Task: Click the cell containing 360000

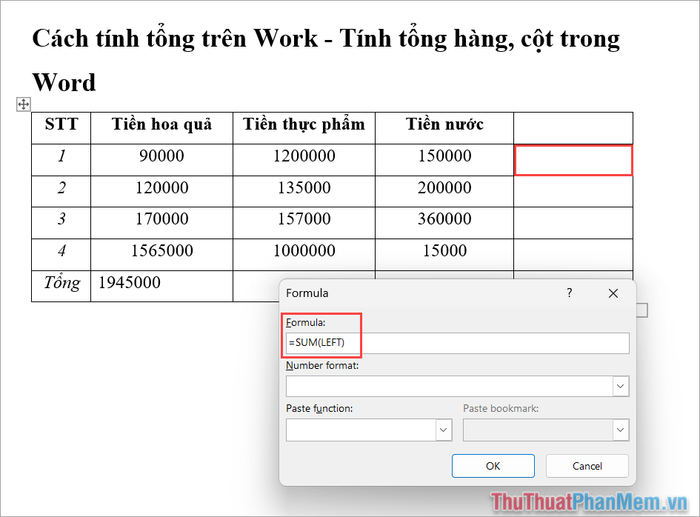Action: 445,223
